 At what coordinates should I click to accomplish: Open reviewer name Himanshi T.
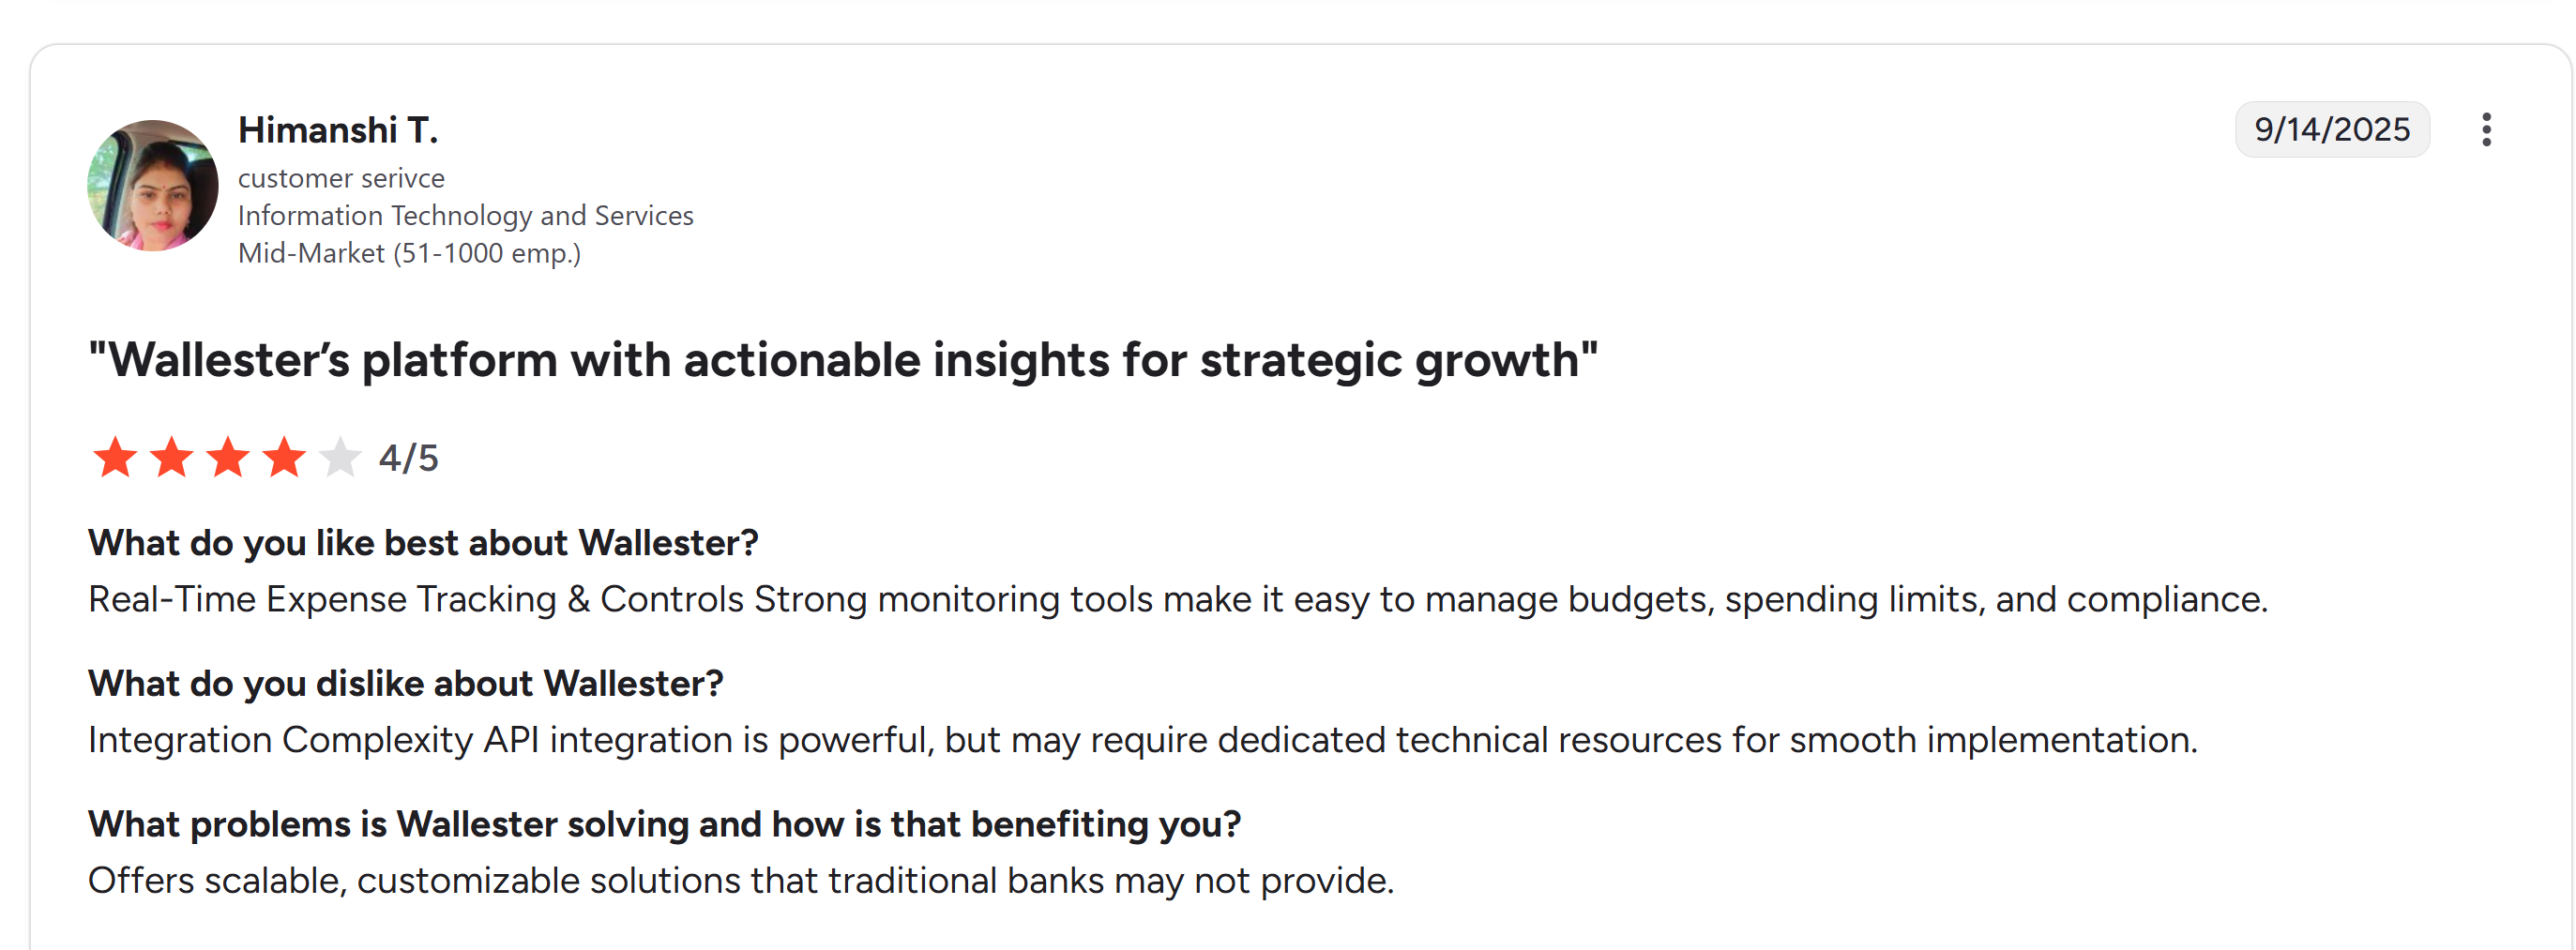click(x=338, y=130)
